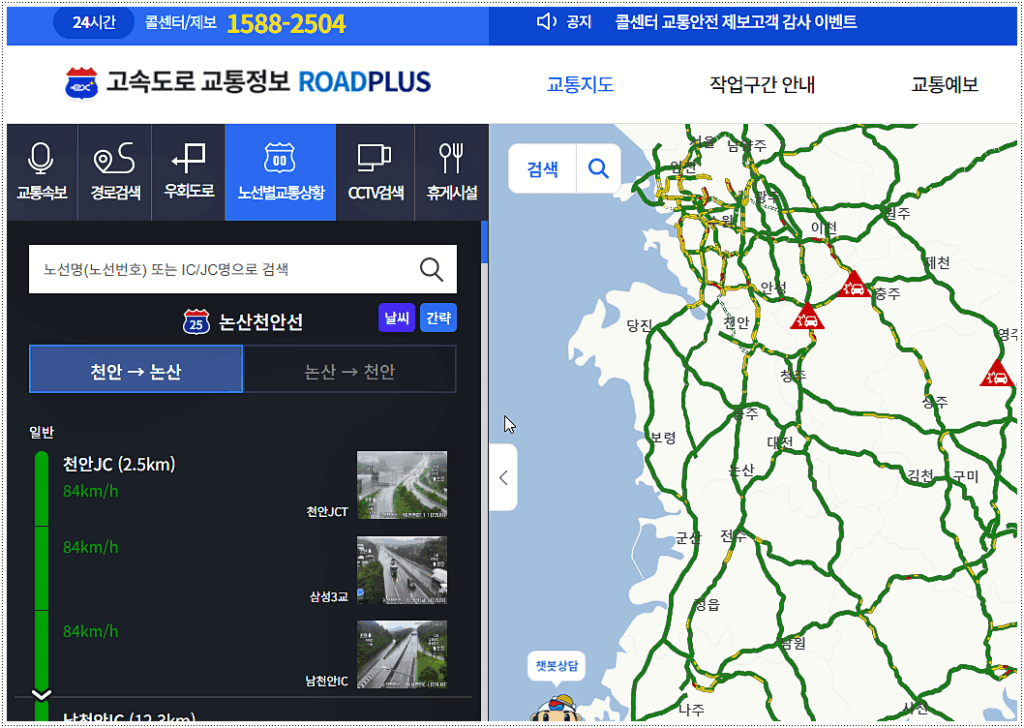Viewport: 1024px width, 728px height.
Task: Go to 교통예보 menu
Action: 944,85
